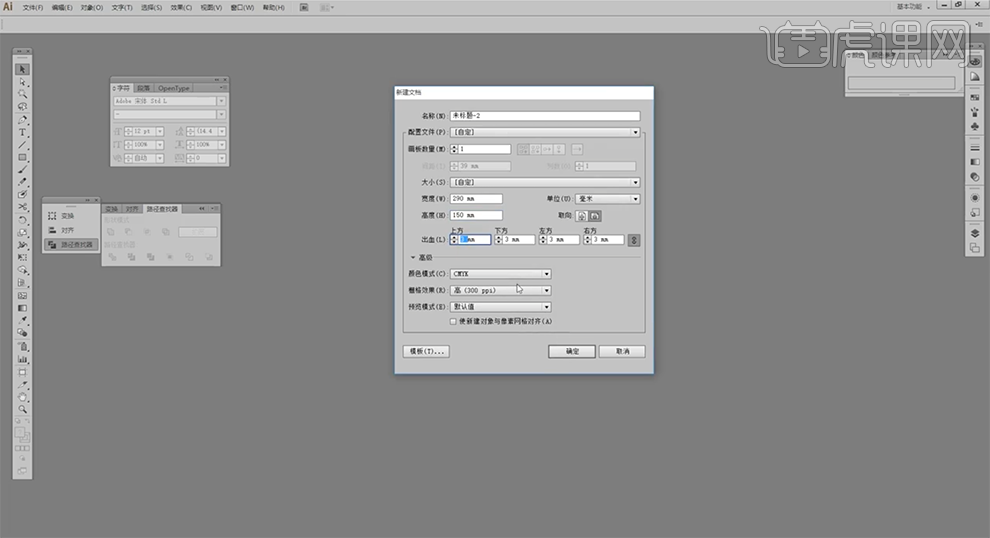
Task: Select the Scissors tool
Action: (22, 207)
